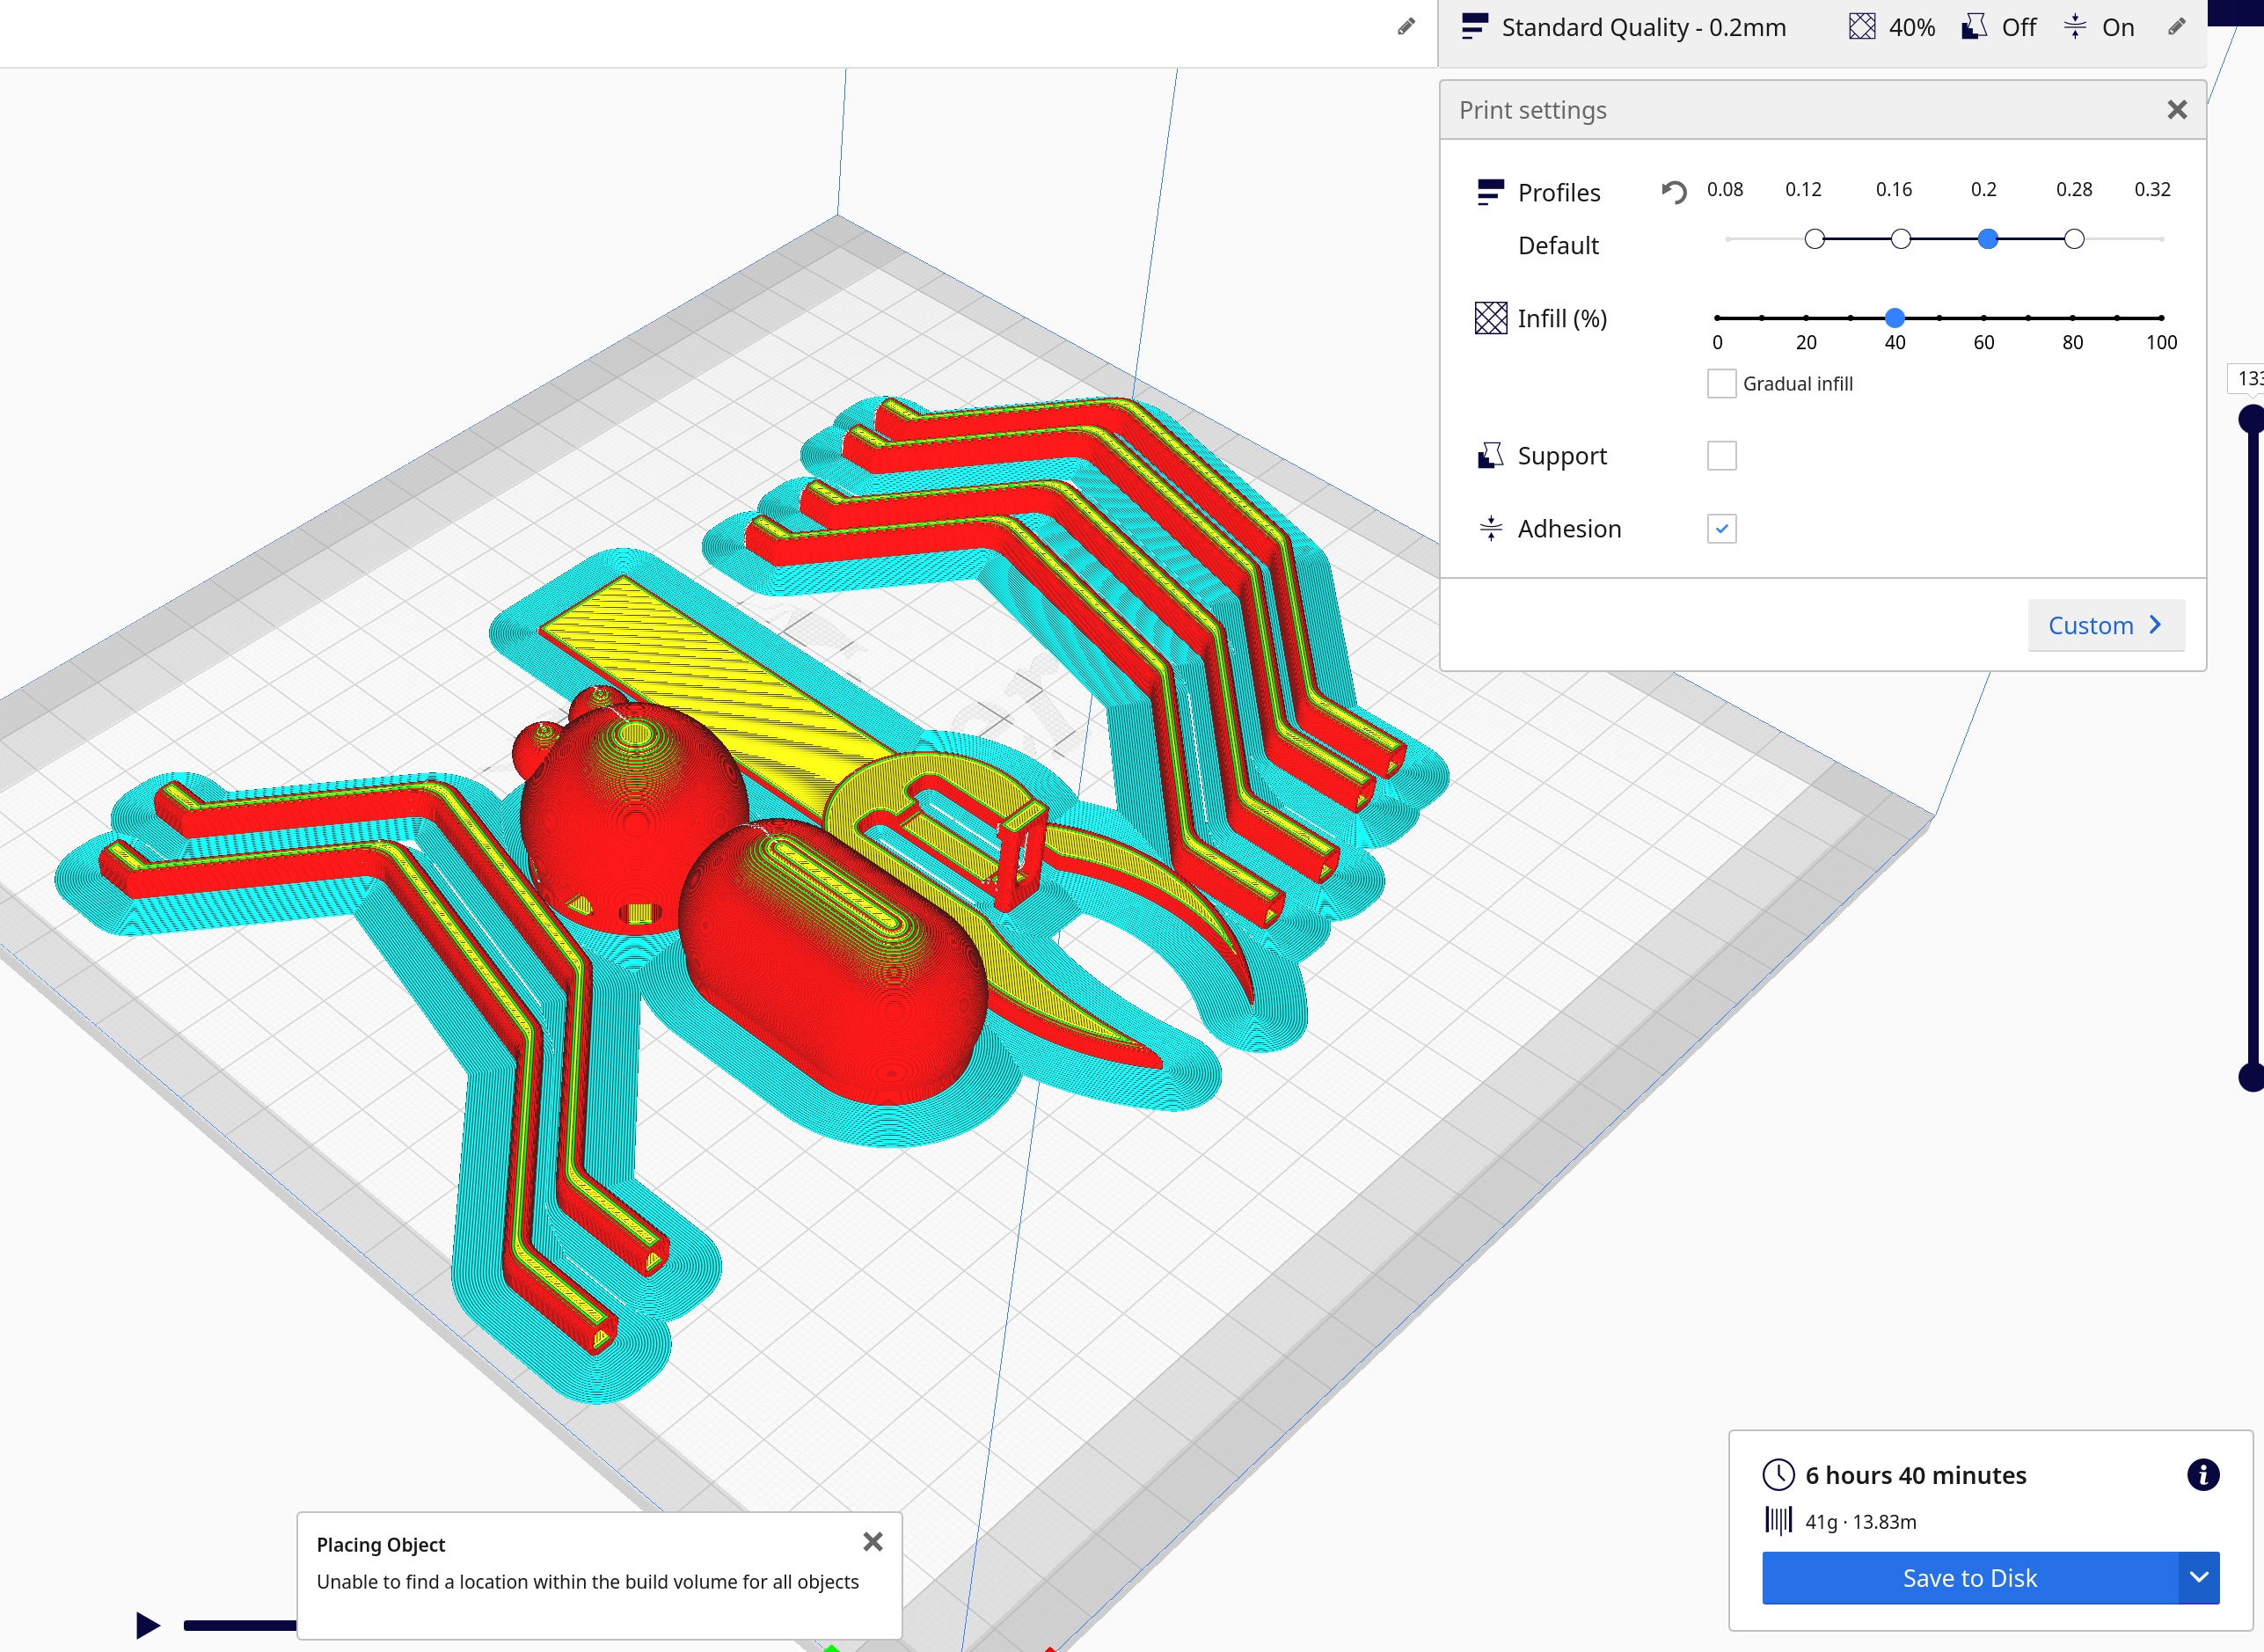Click the reset profile arrow icon
The height and width of the screenshot is (1652, 2264).
(x=1673, y=191)
